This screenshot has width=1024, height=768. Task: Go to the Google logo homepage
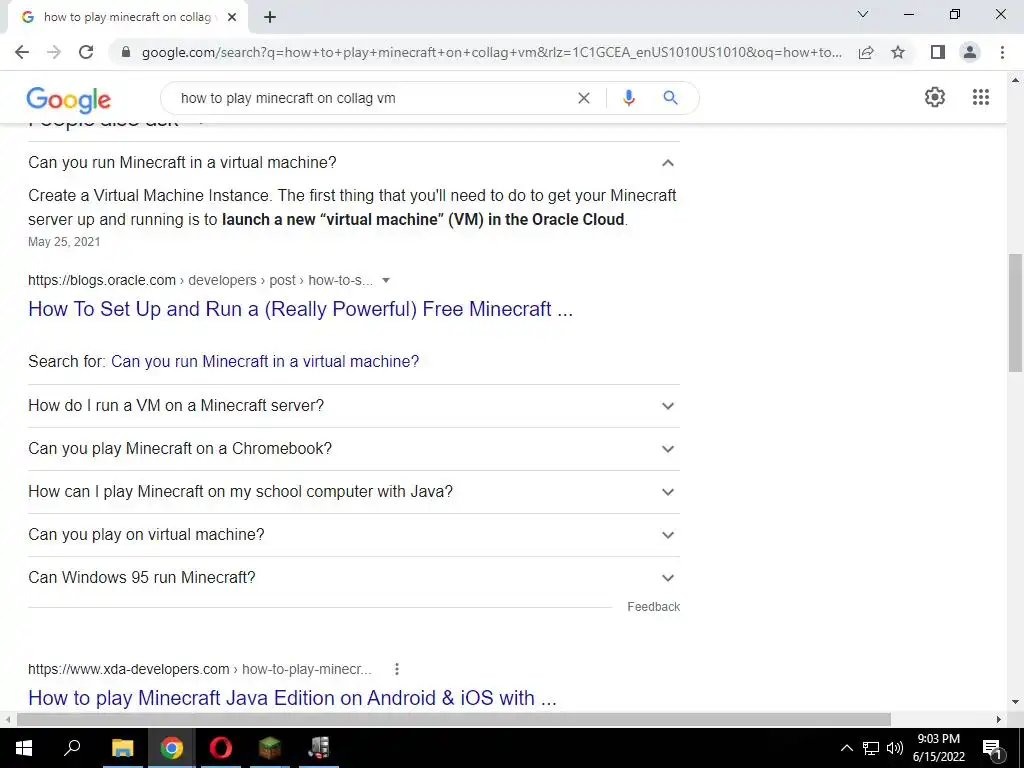[x=69, y=99]
